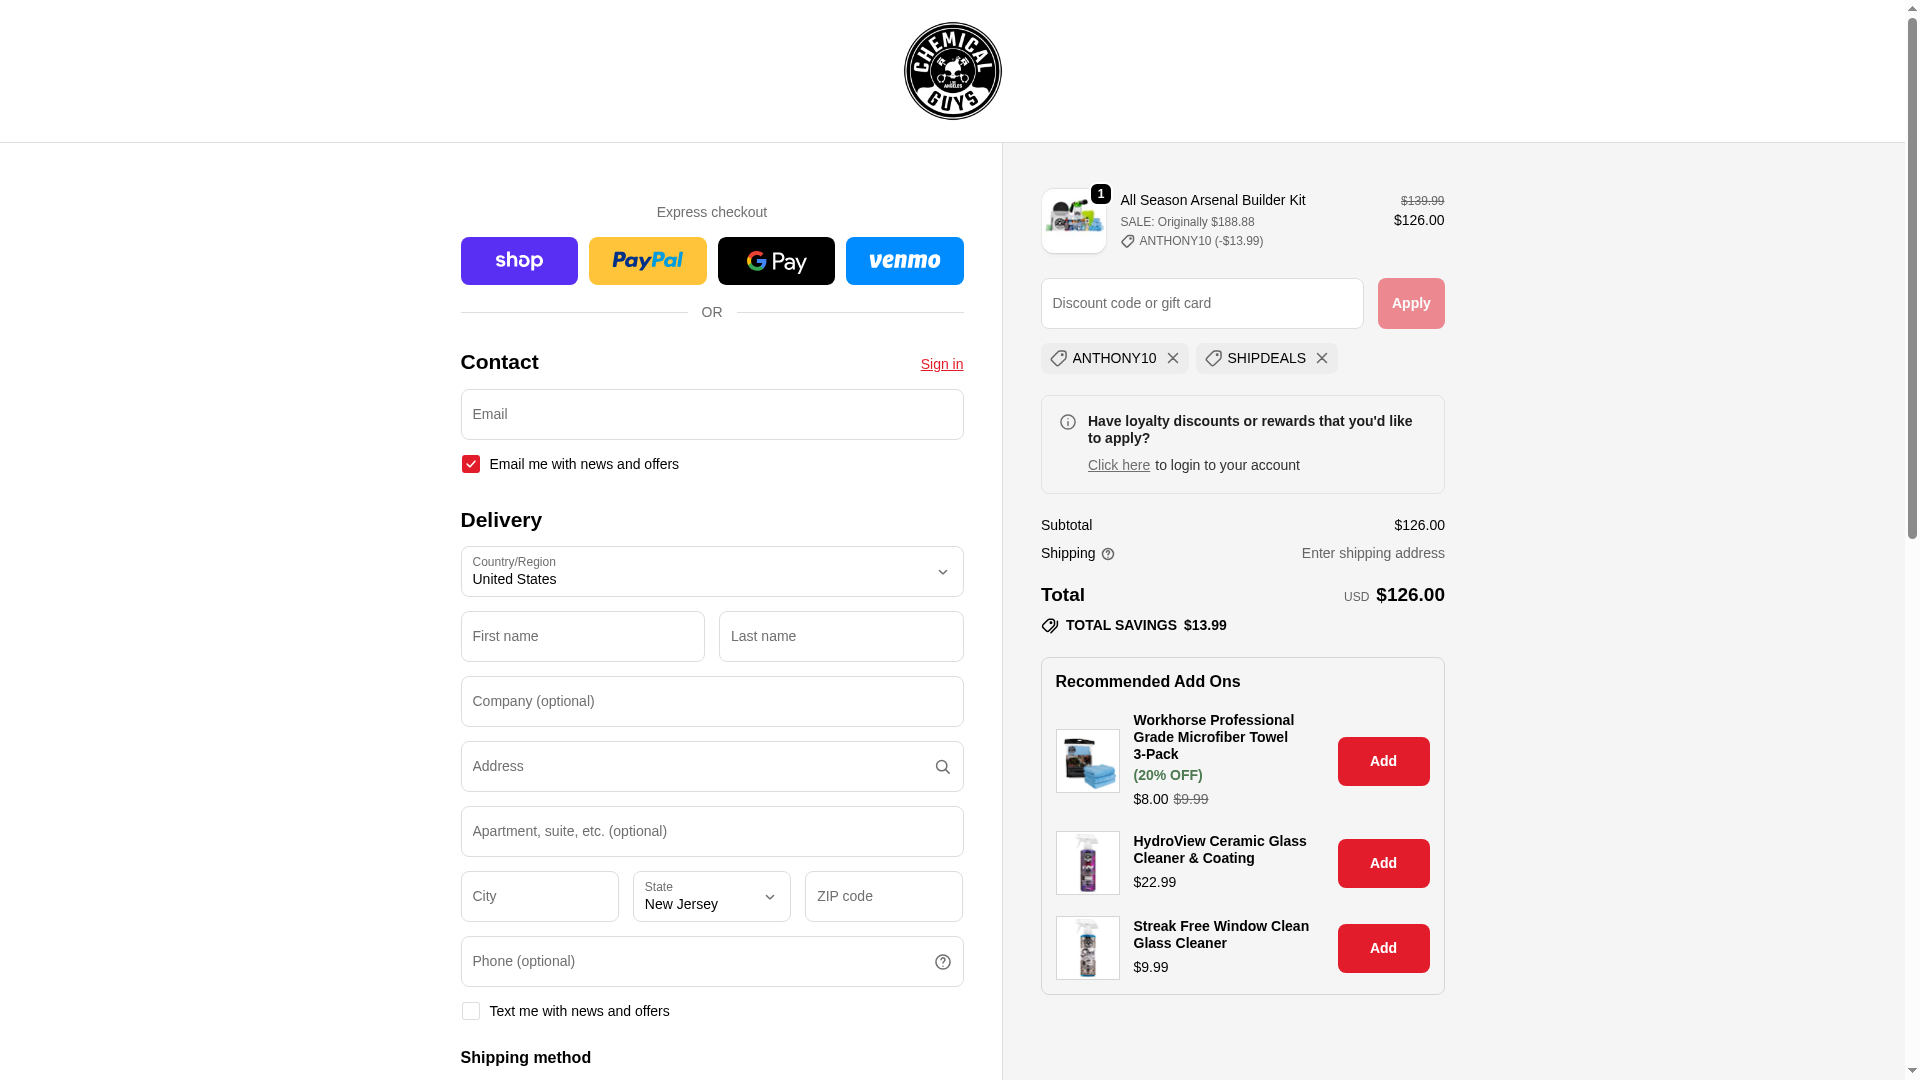Remove the ANTHONY10 discount code

1173,358
